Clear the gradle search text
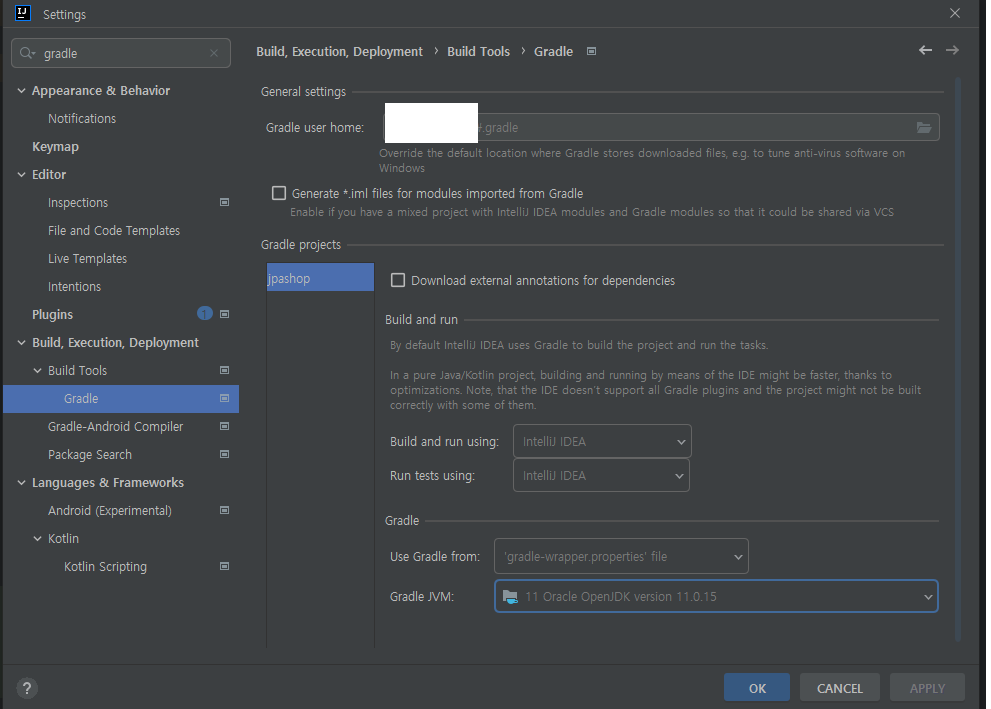991x709 pixels. (214, 53)
